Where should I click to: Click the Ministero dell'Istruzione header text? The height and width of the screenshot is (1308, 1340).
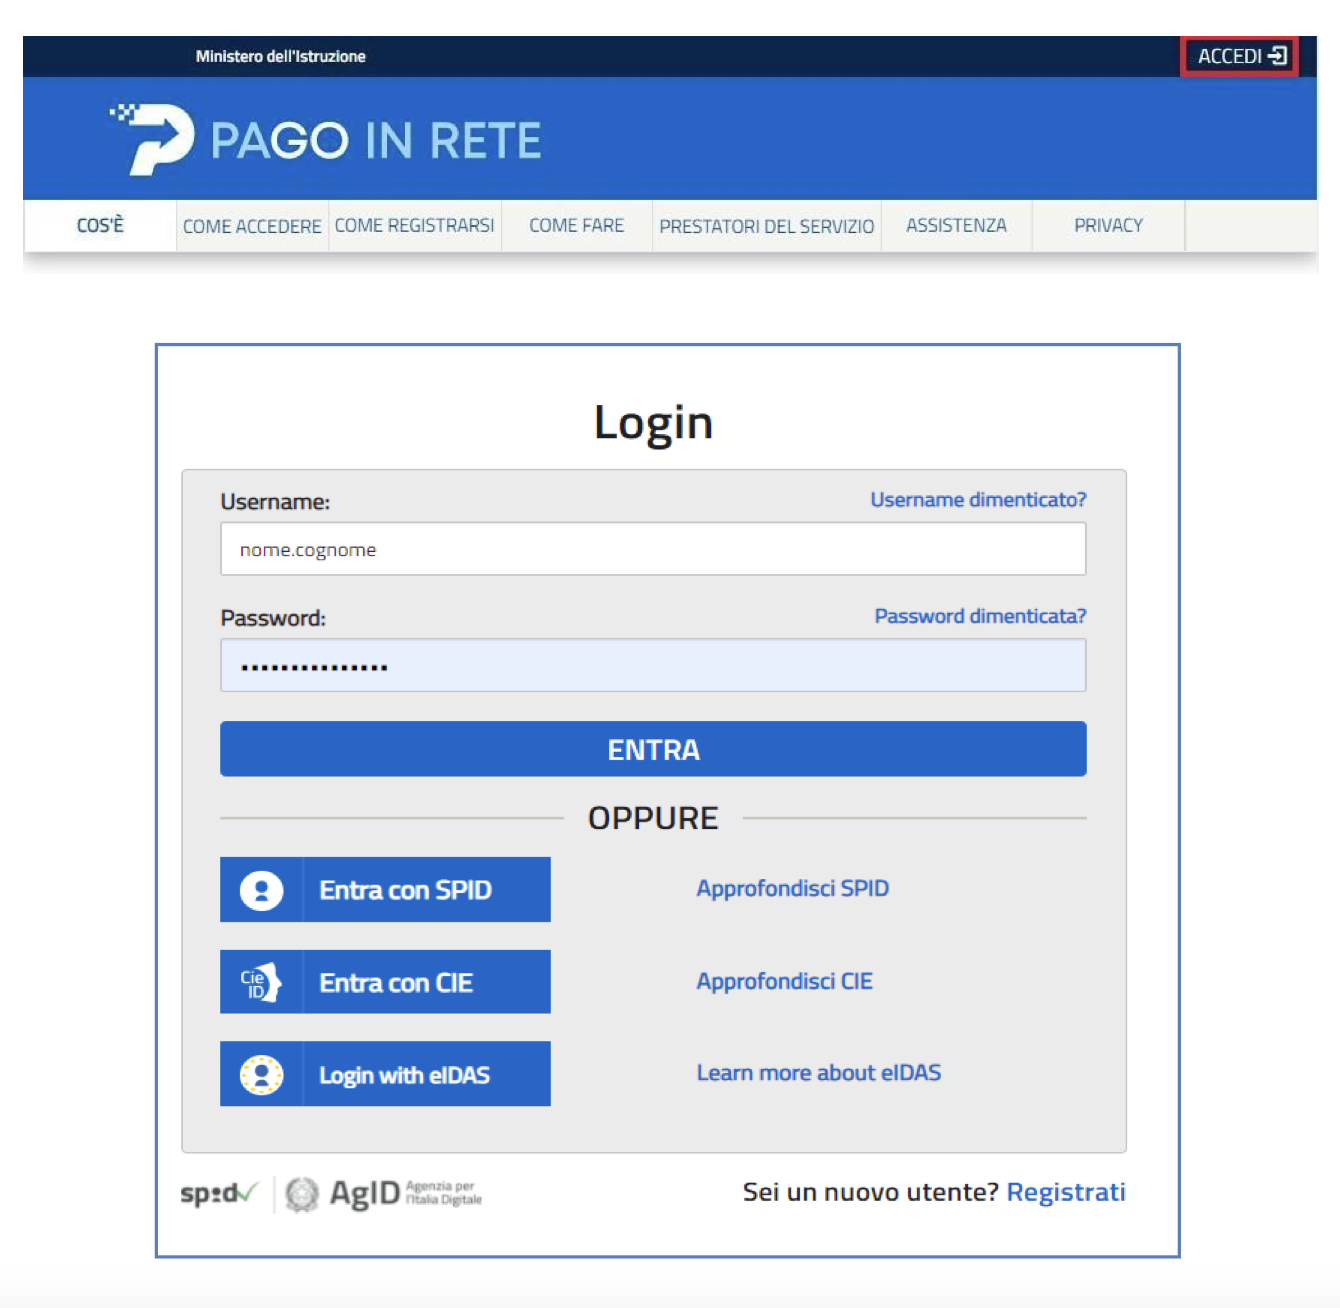(281, 56)
